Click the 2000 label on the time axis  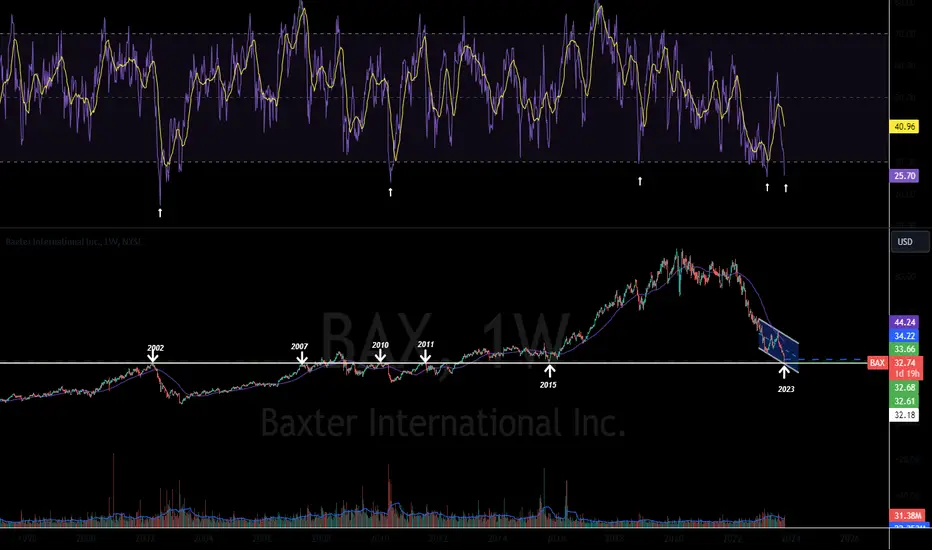tap(86, 539)
